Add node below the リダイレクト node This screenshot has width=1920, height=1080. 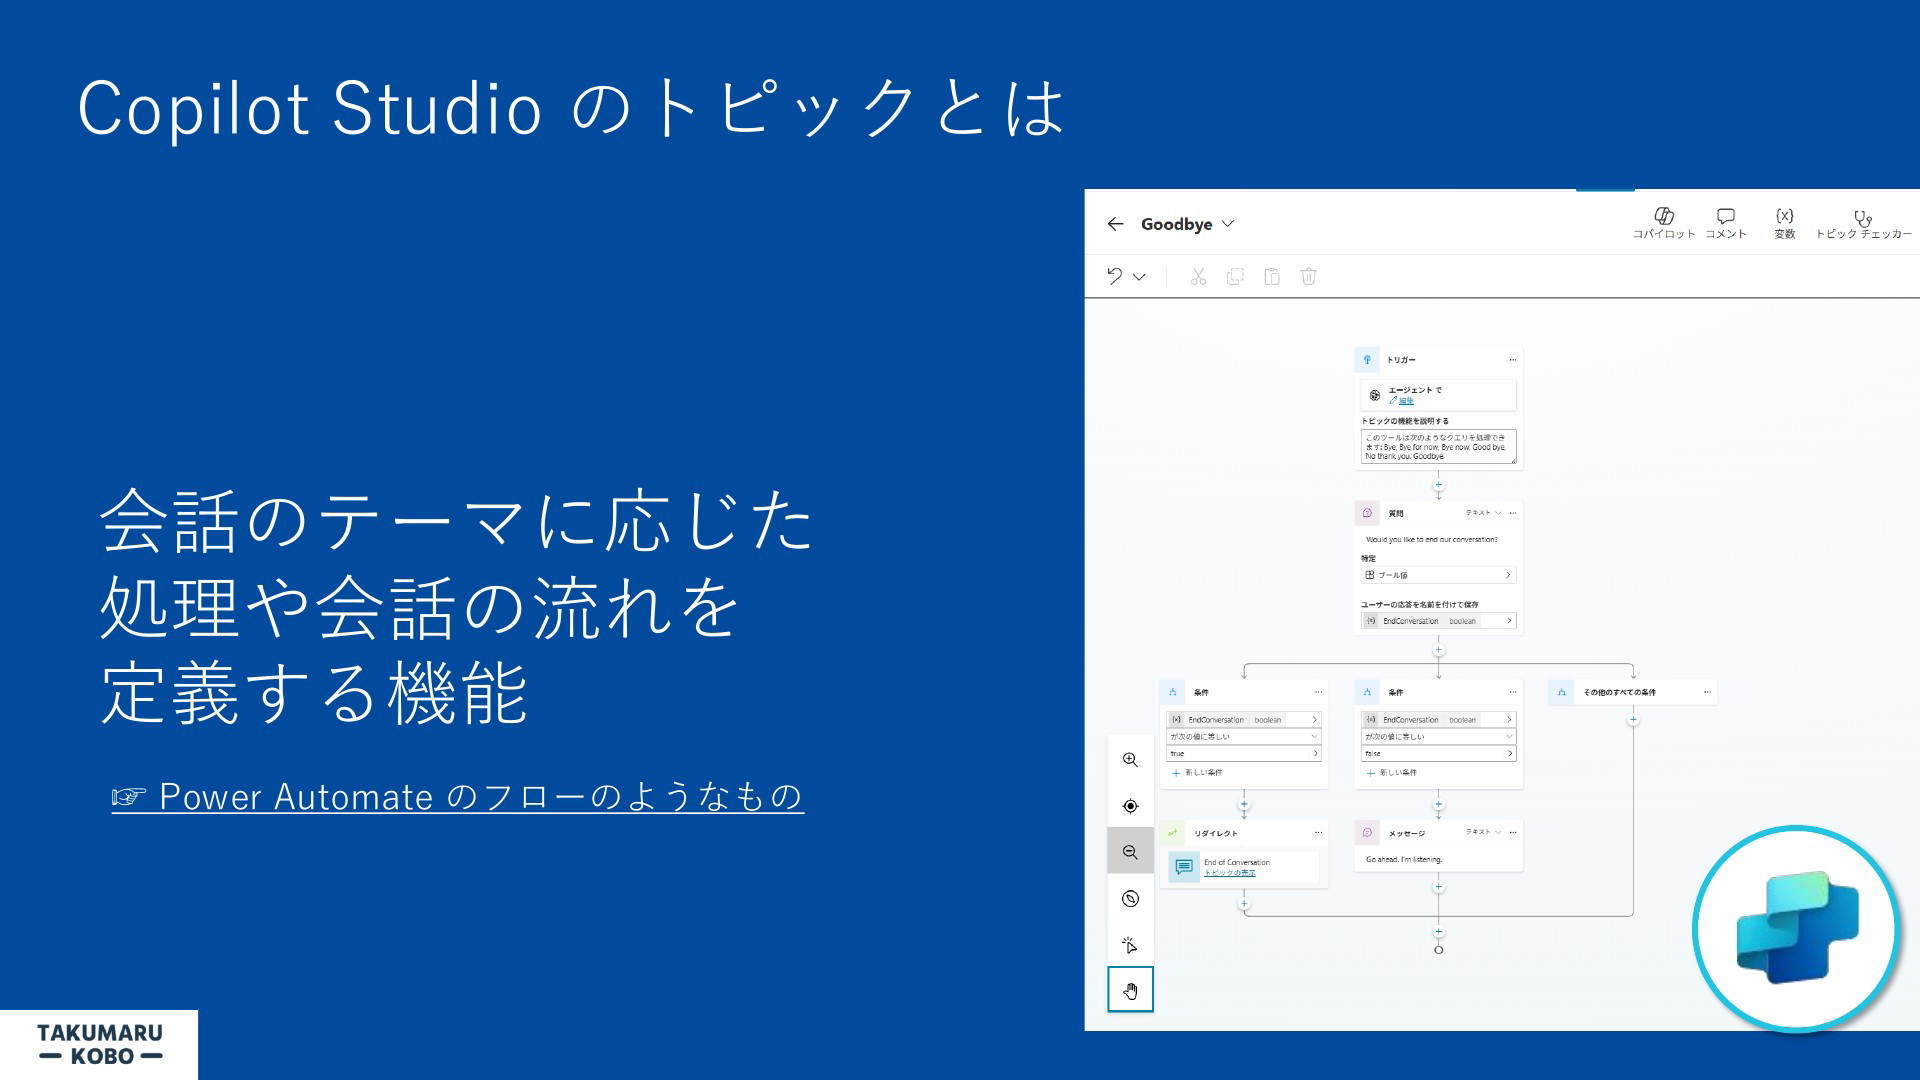coord(1244,904)
